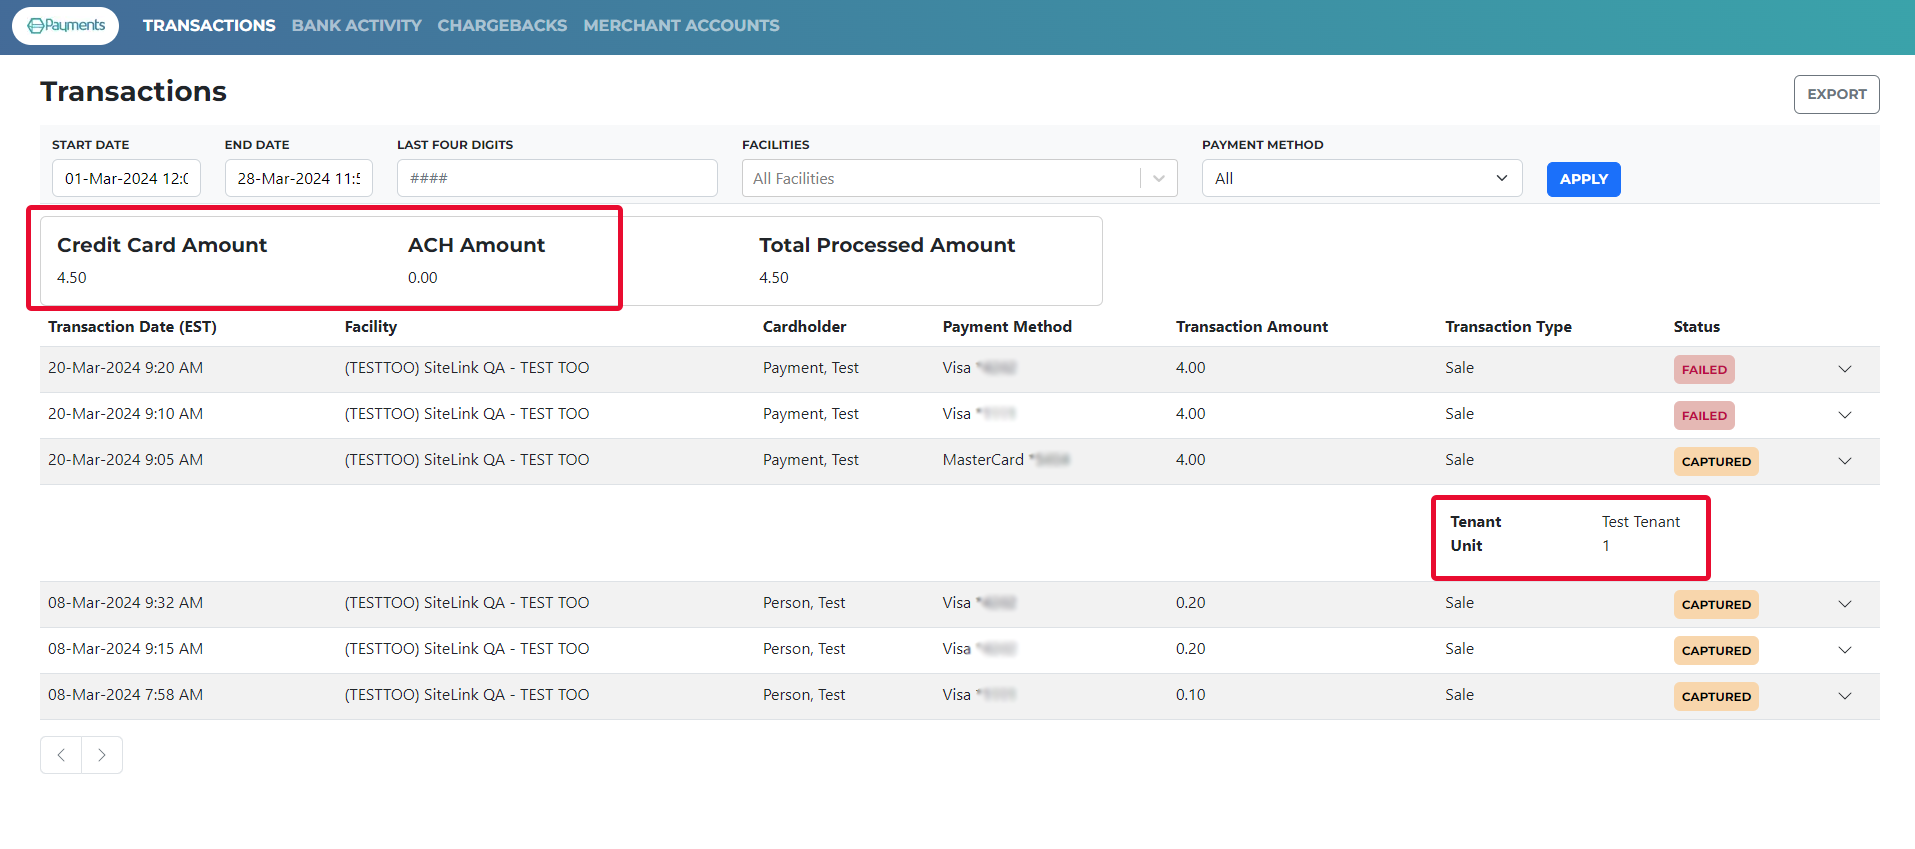Click amount 0.10 in 7:58 AM row
Image resolution: width=1915 pixels, height=849 pixels.
1190,695
